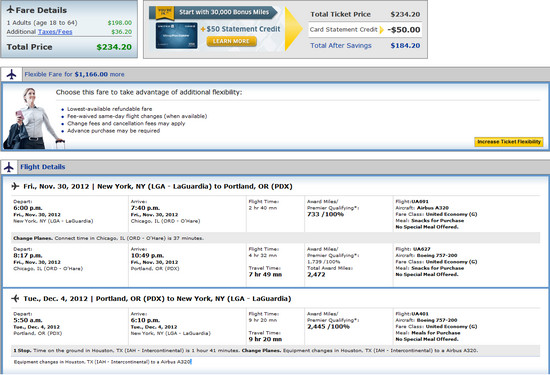This screenshot has width=550, height=375.
Task: Click the airplane icon beside Flexible Fare
Action: pos(11,74)
